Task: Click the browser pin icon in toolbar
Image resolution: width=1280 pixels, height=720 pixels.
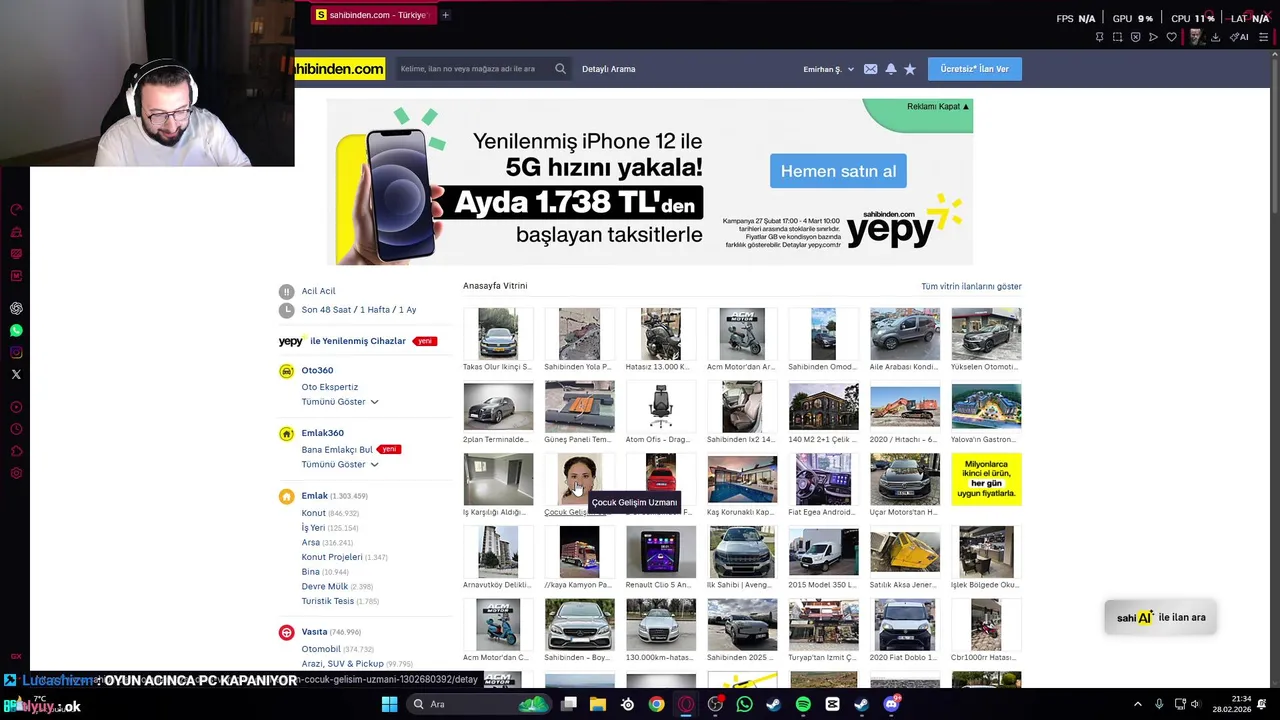Action: tap(1099, 37)
